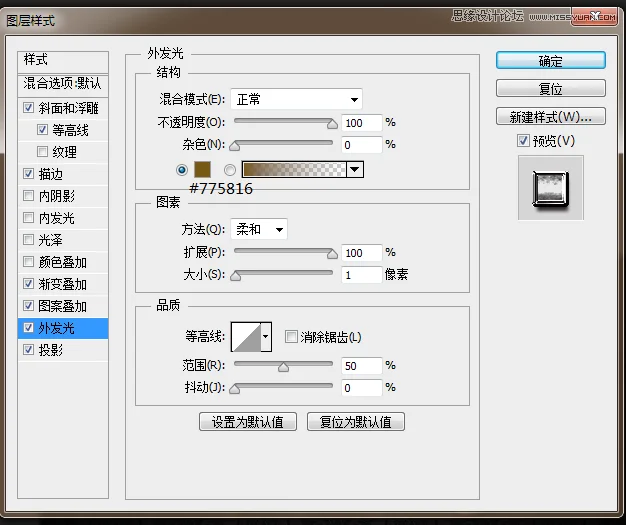Open 等高线 contour picker arrow

(x=266, y=337)
